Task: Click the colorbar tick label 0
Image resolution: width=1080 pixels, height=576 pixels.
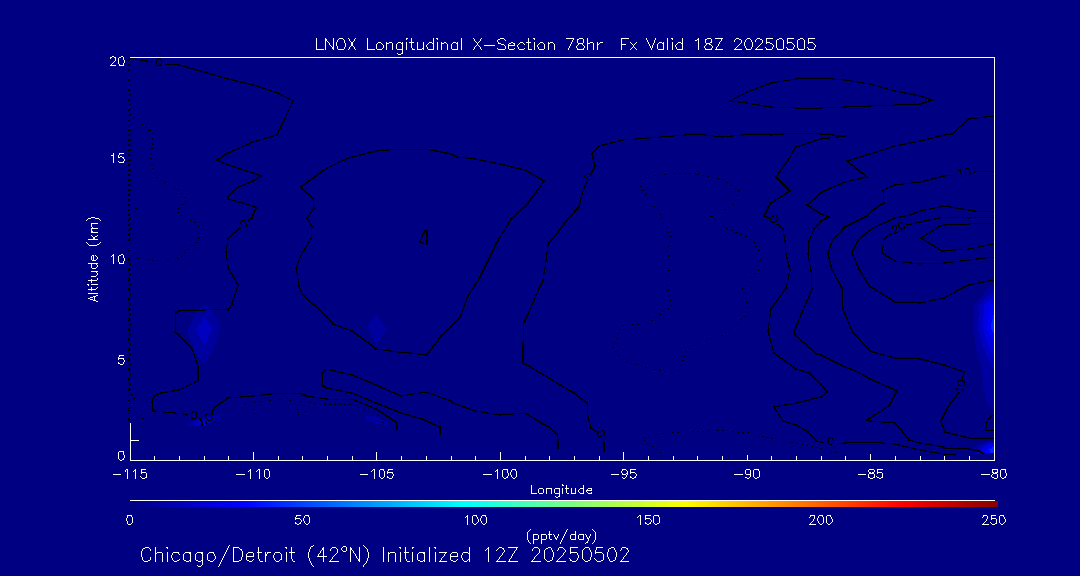Action: (x=129, y=520)
